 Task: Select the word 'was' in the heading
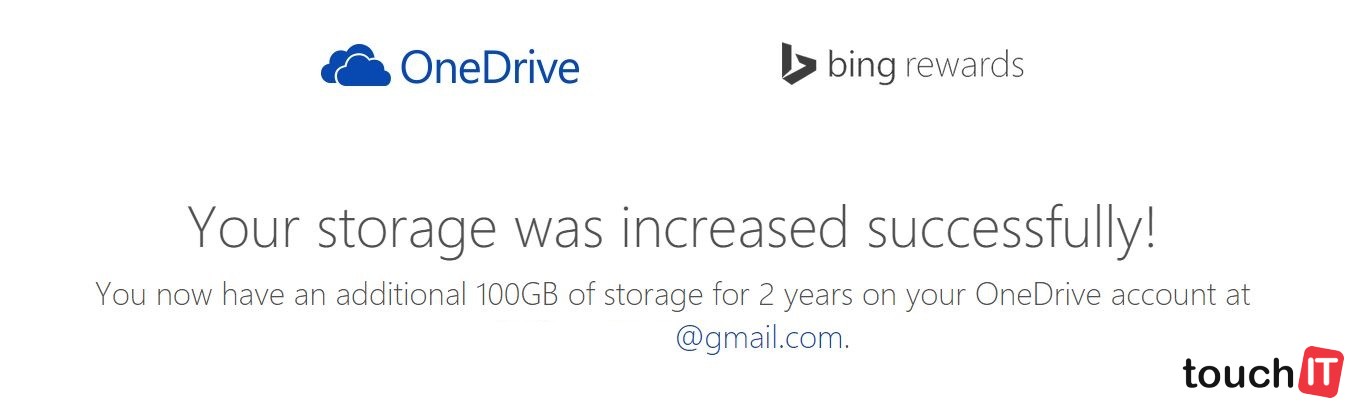558,229
